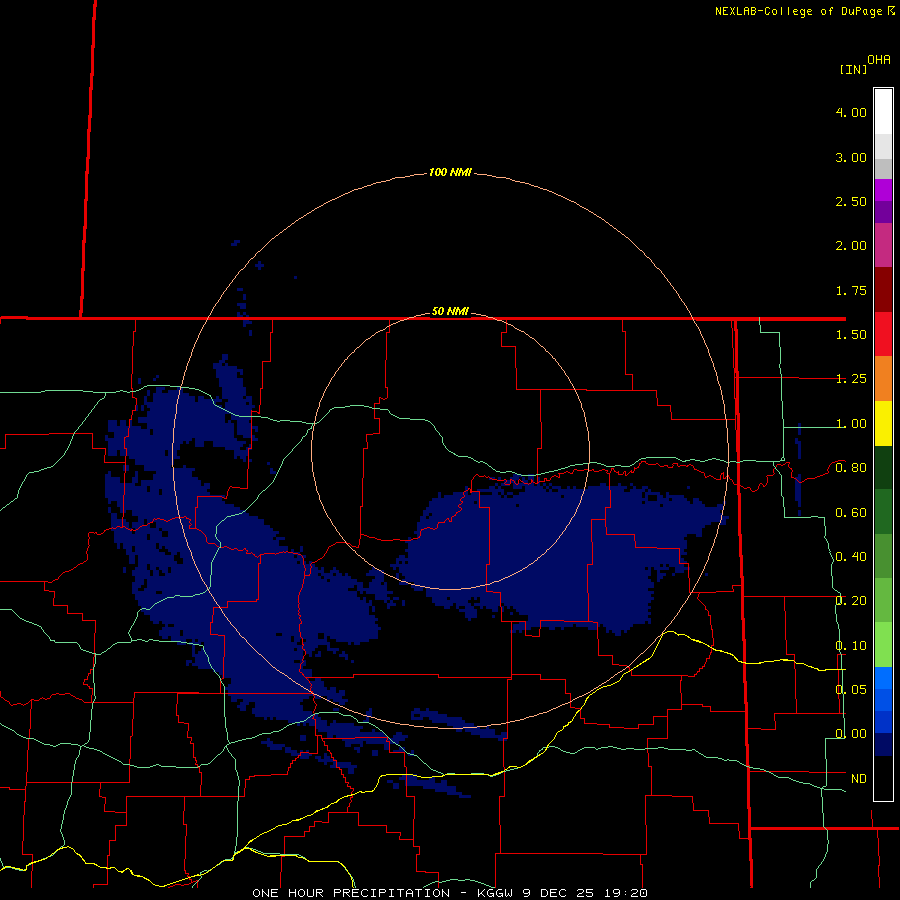Screen dimensions: 900x900
Task: Click the ND legend label
Action: pos(859,779)
